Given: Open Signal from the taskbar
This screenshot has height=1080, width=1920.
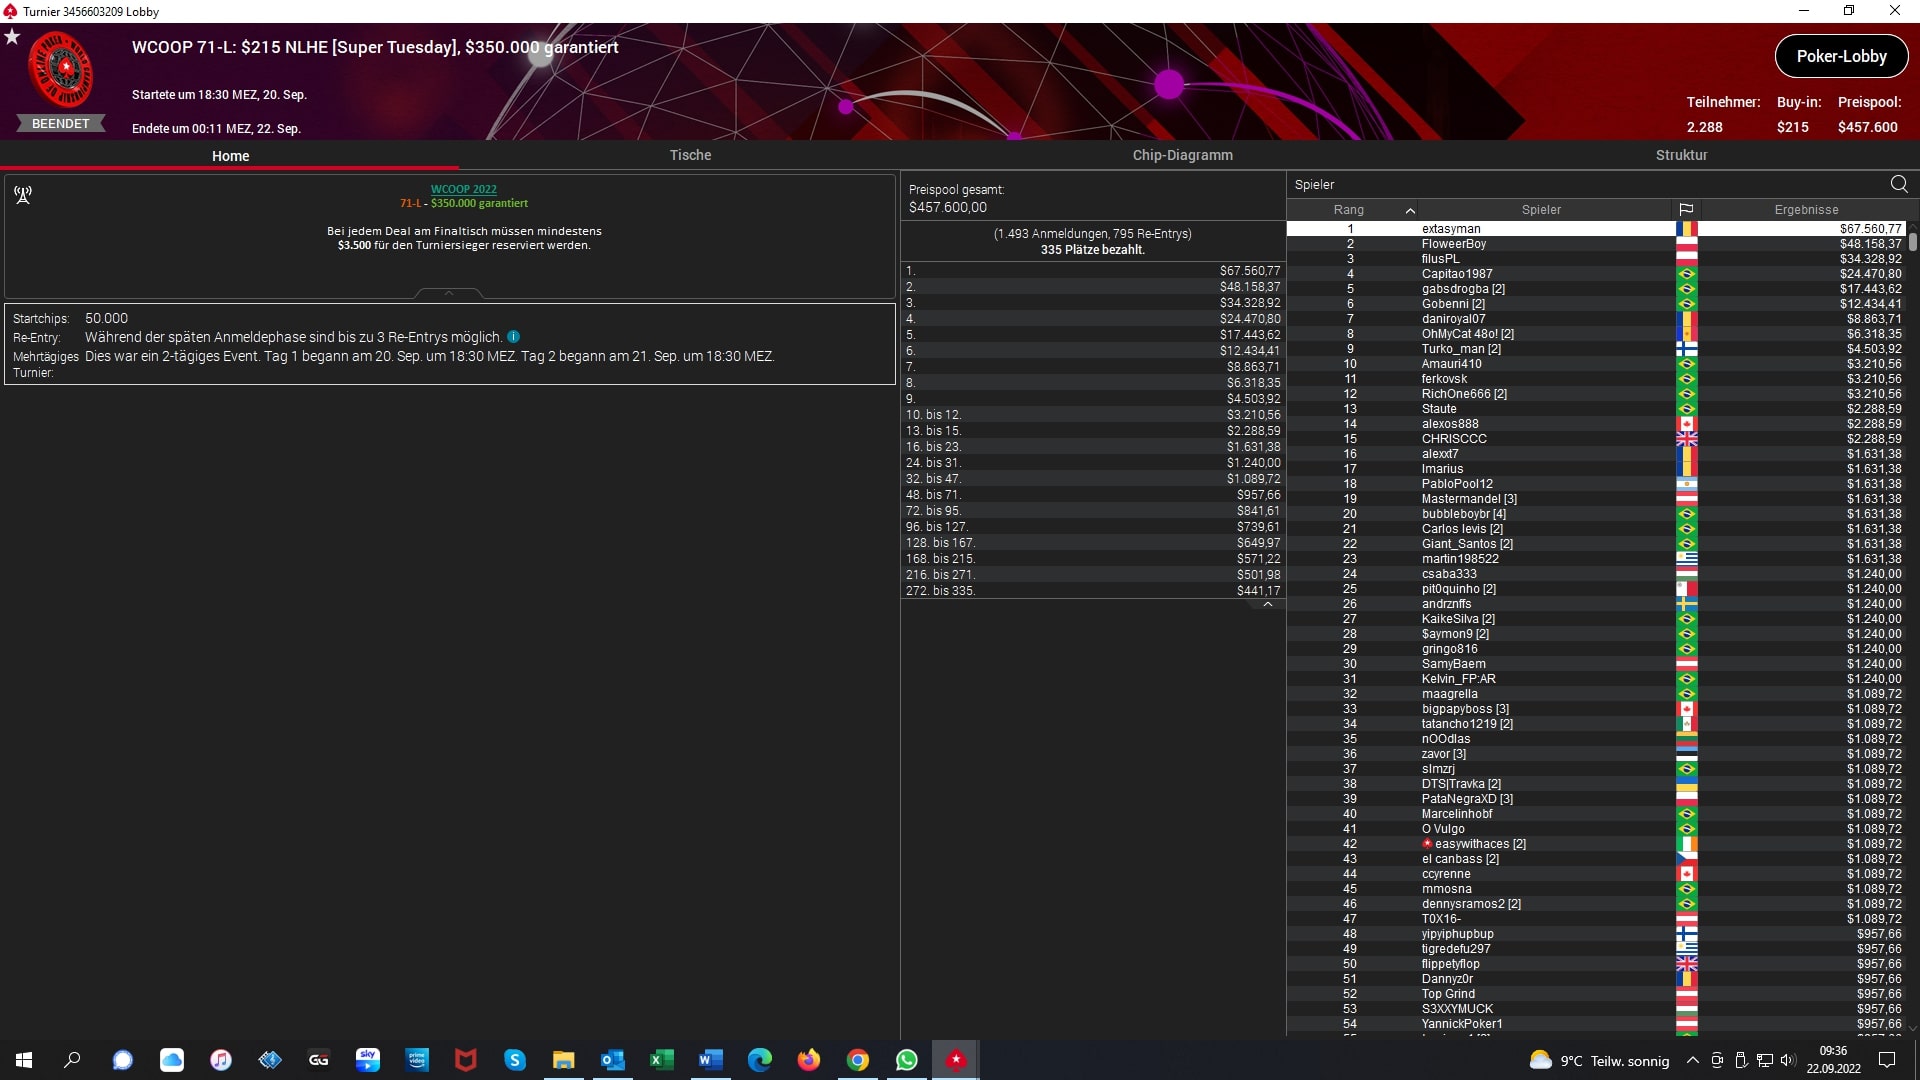Looking at the screenshot, I should point(122,1060).
